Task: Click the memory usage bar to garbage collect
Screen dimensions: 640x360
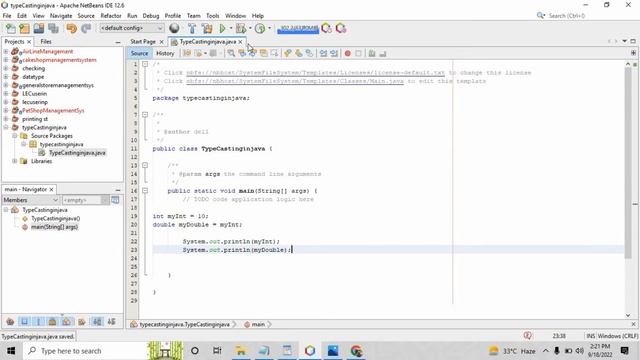Action: pos(298,28)
